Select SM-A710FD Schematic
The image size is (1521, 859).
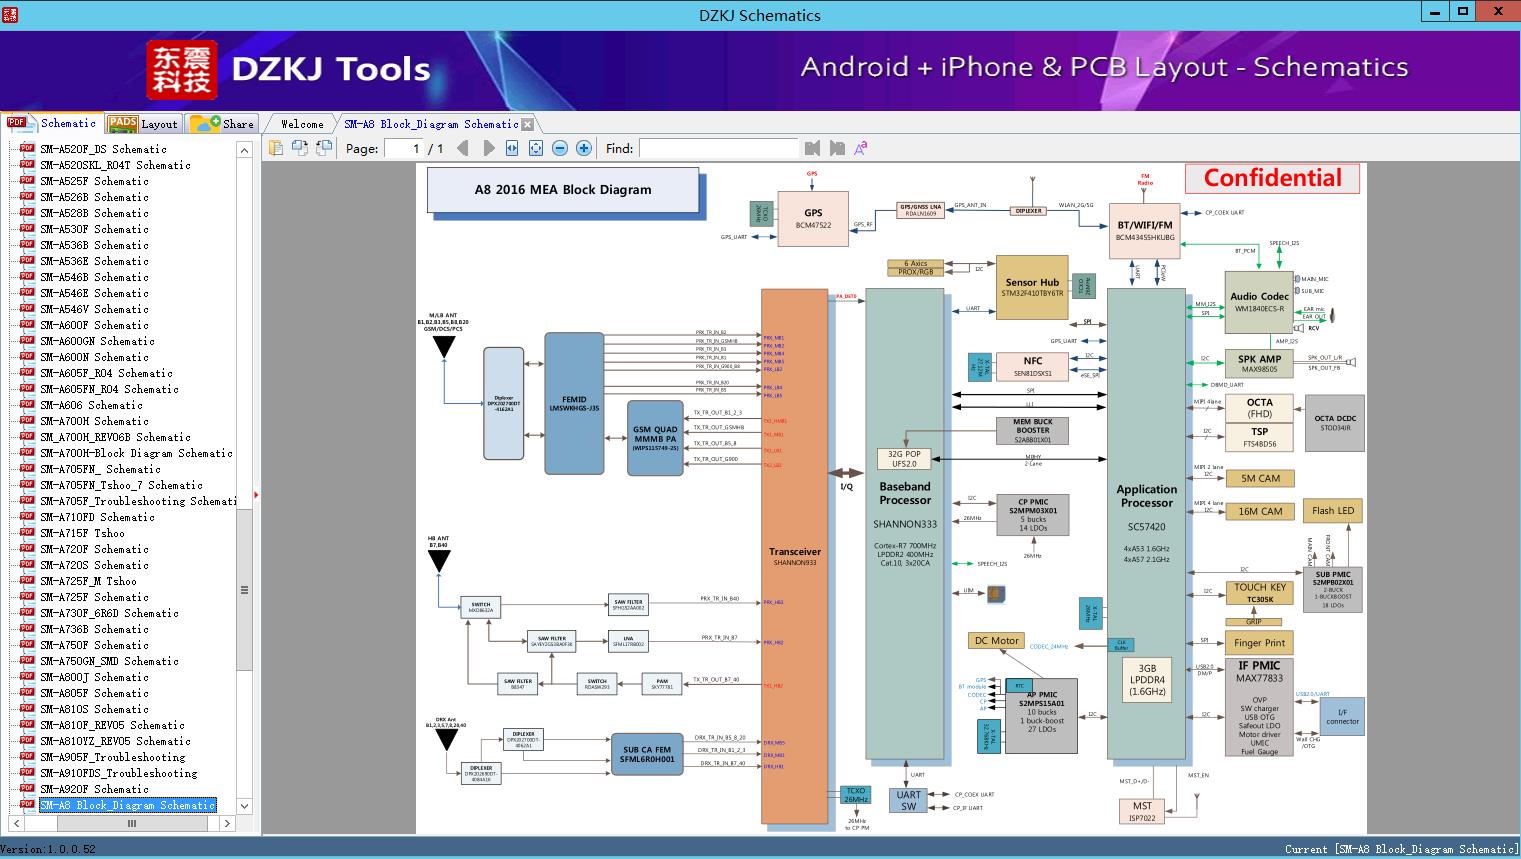[x=97, y=517]
